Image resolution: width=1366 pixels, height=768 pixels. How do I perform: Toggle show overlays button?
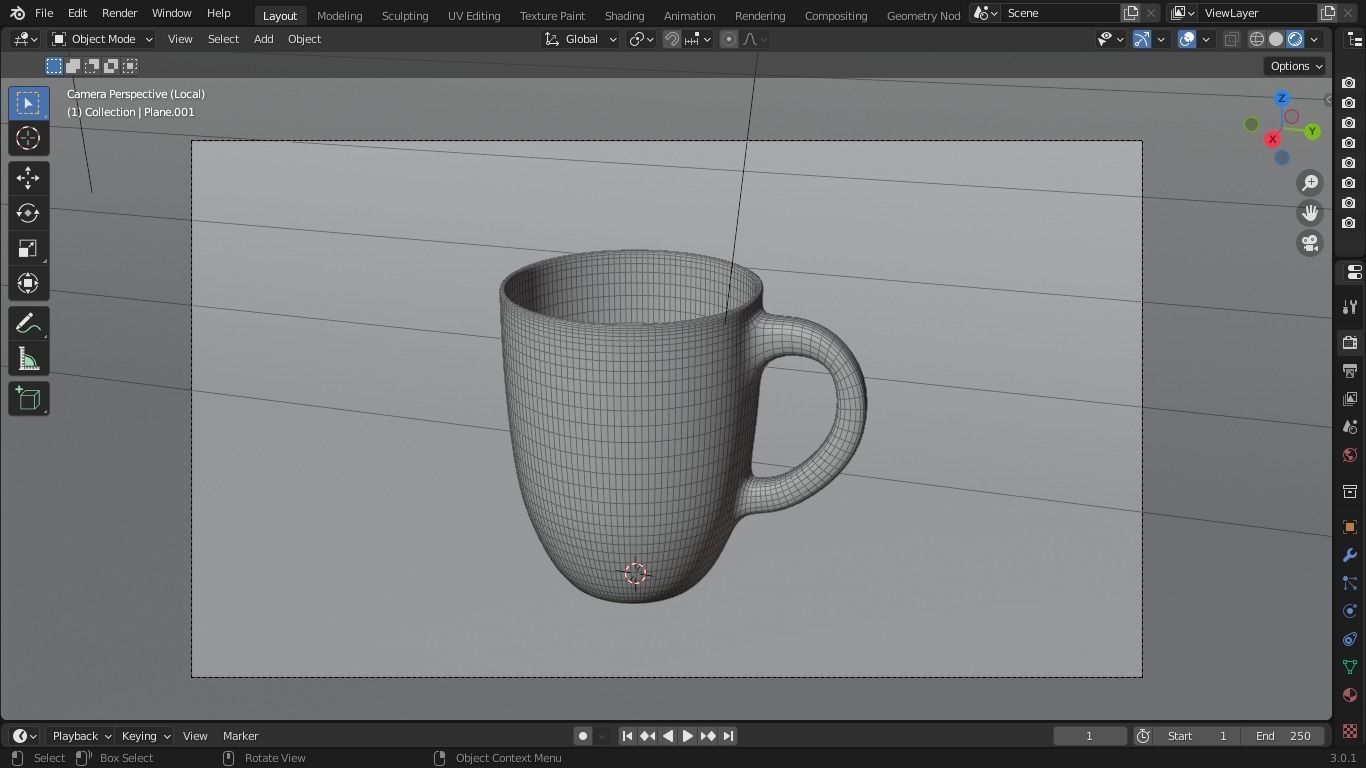pyautogui.click(x=1187, y=39)
